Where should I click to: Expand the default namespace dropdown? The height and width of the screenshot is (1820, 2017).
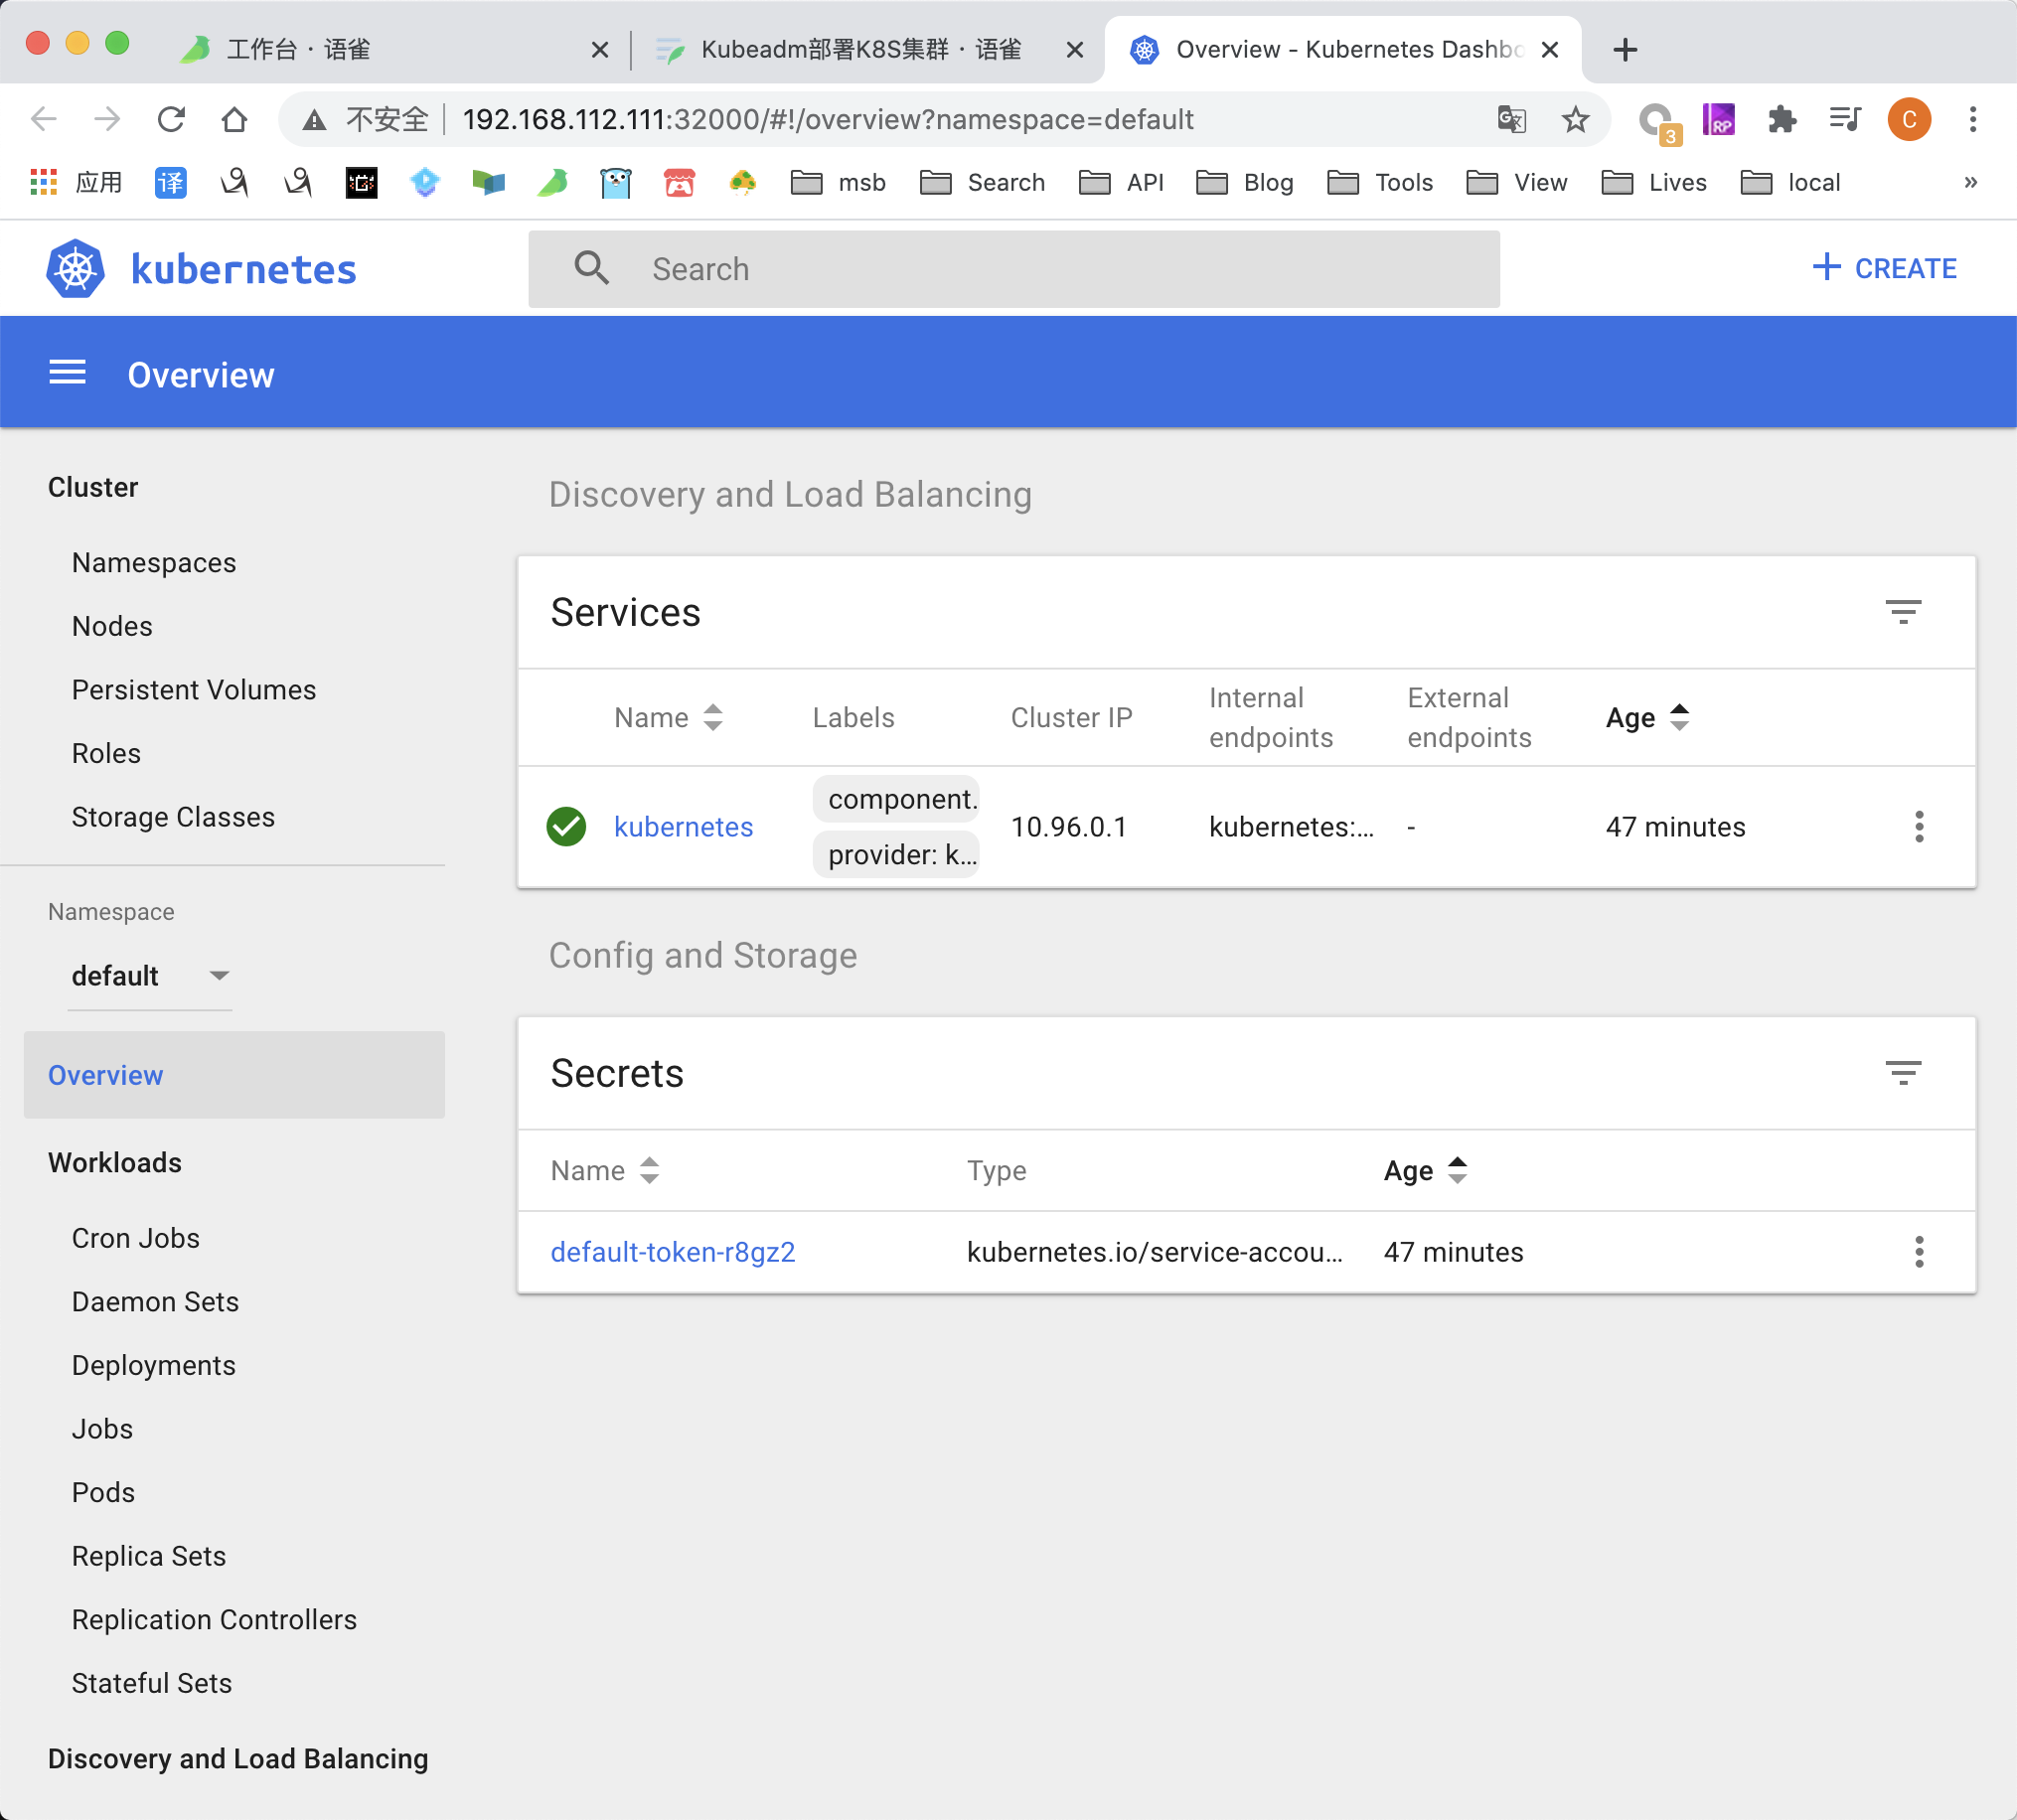tap(150, 975)
